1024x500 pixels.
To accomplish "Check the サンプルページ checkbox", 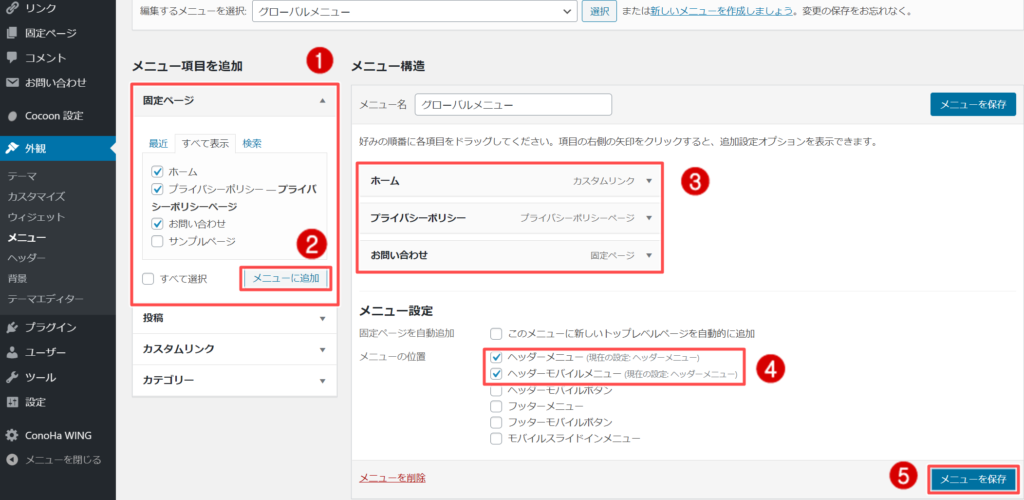I will [x=157, y=242].
